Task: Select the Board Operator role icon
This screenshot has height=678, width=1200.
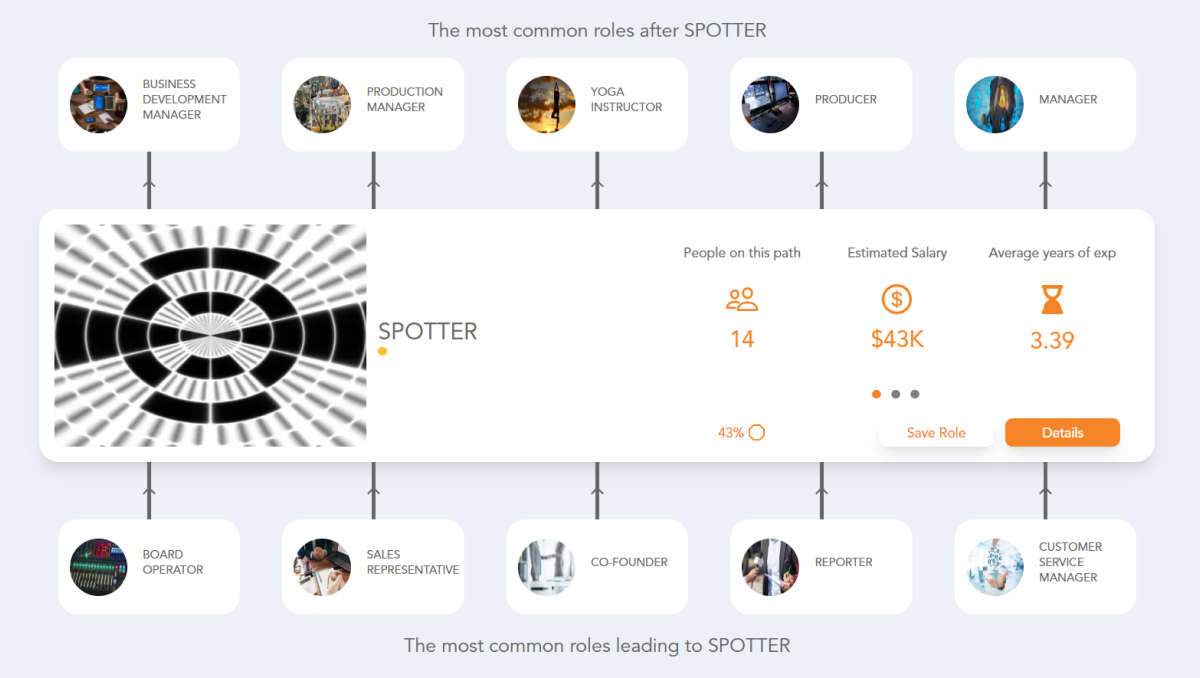Action: [x=98, y=566]
